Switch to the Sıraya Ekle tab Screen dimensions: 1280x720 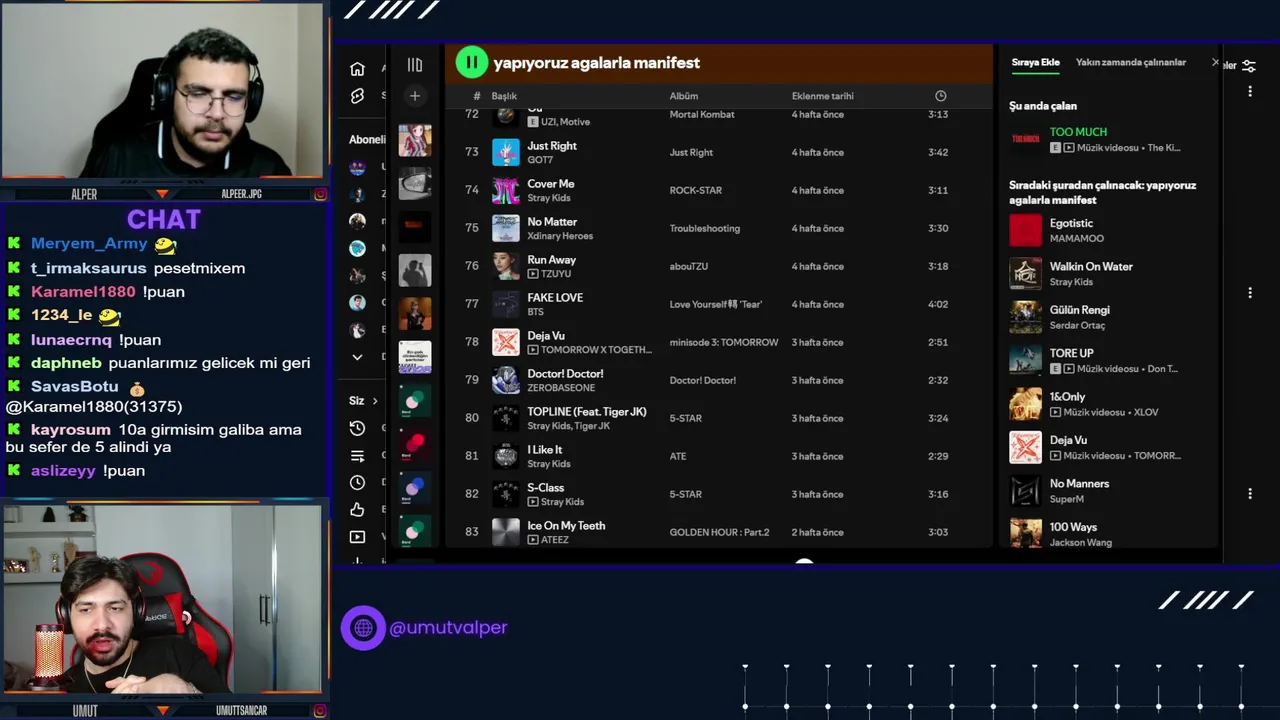pyautogui.click(x=1035, y=62)
